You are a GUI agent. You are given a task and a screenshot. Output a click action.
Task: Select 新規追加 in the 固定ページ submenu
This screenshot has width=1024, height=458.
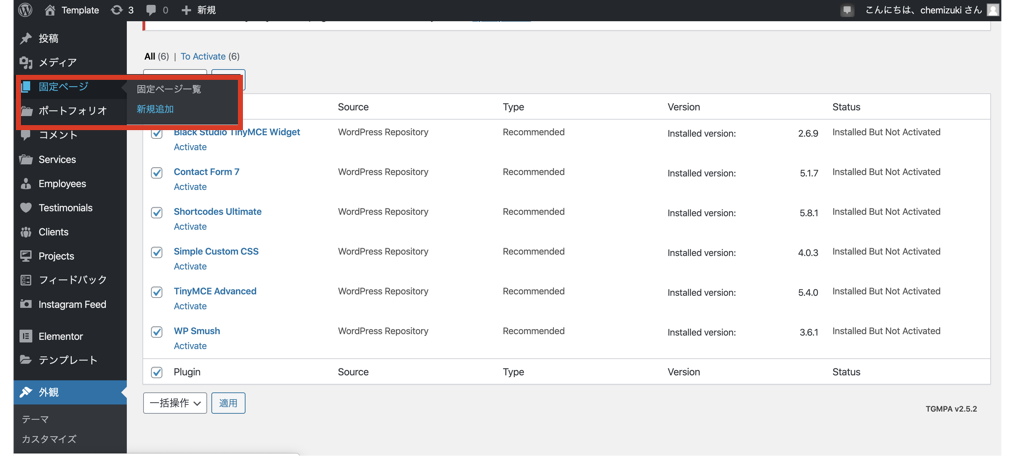[x=155, y=109]
